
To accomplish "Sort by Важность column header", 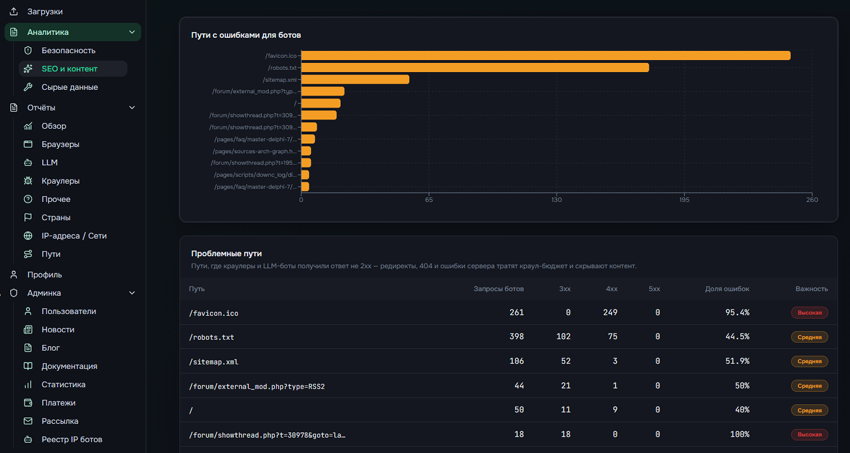I will coord(812,289).
